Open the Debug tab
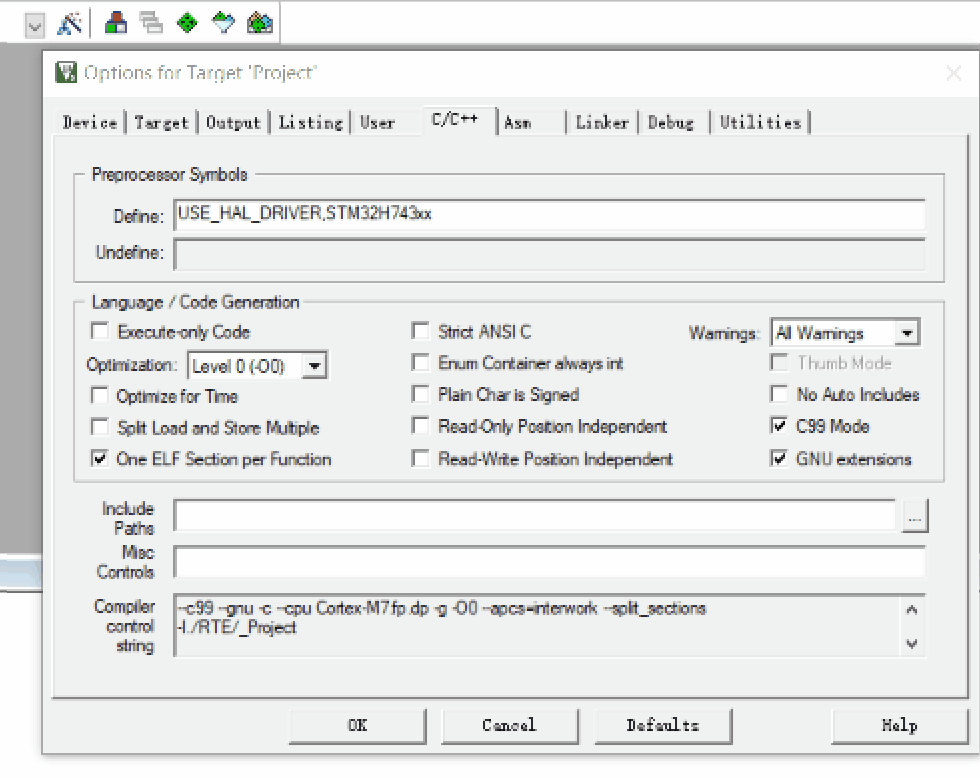 pos(671,122)
